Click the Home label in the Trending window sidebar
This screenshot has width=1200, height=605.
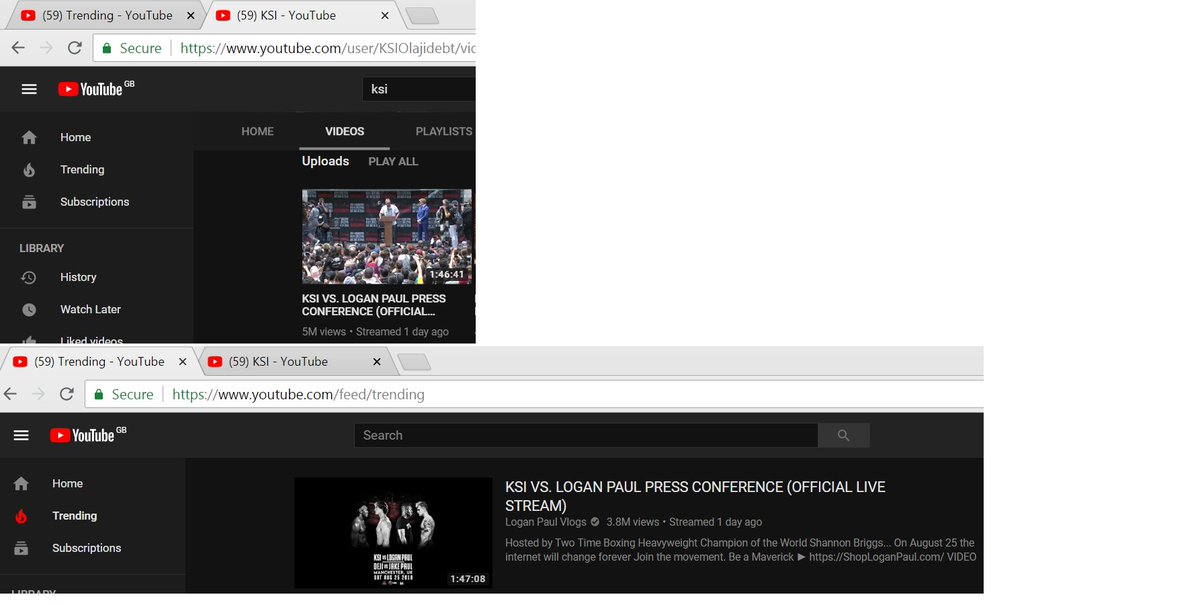tap(68, 483)
